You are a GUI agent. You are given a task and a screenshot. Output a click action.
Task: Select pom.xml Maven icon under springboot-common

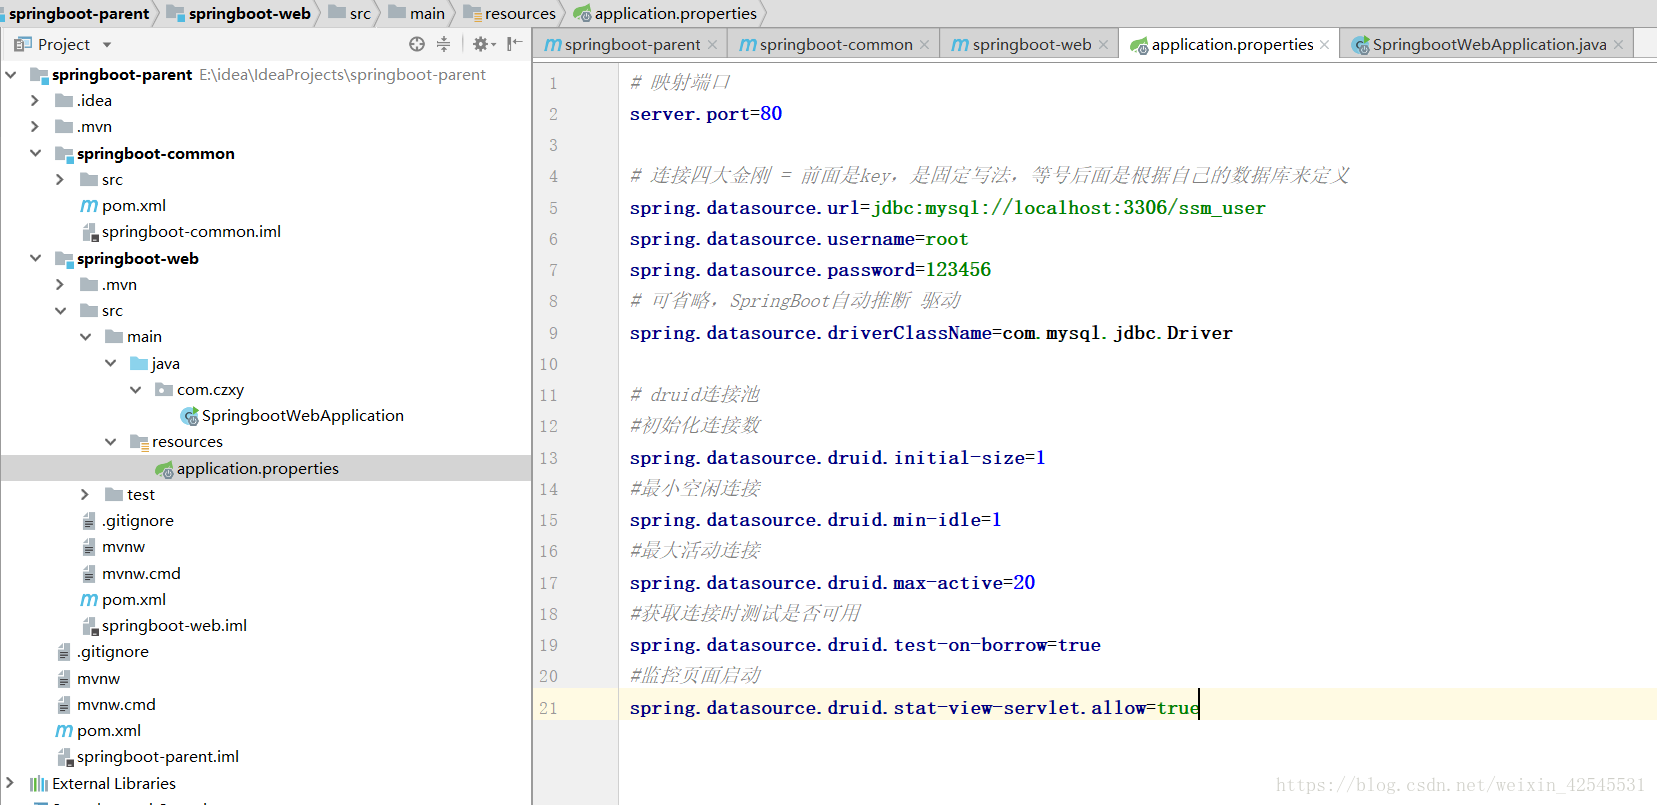tap(89, 206)
